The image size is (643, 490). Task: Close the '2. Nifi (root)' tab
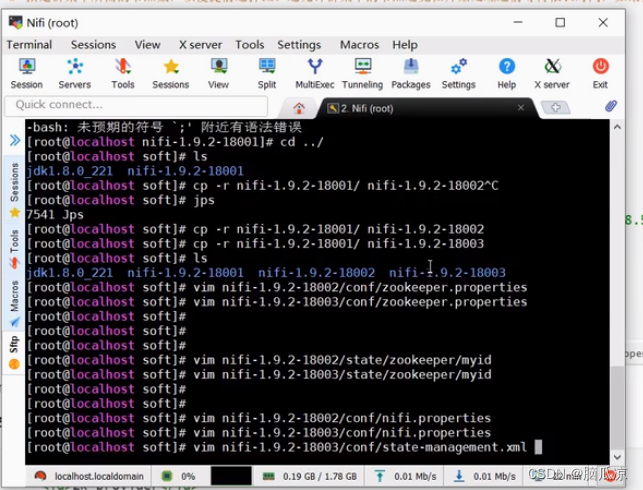pos(521,107)
